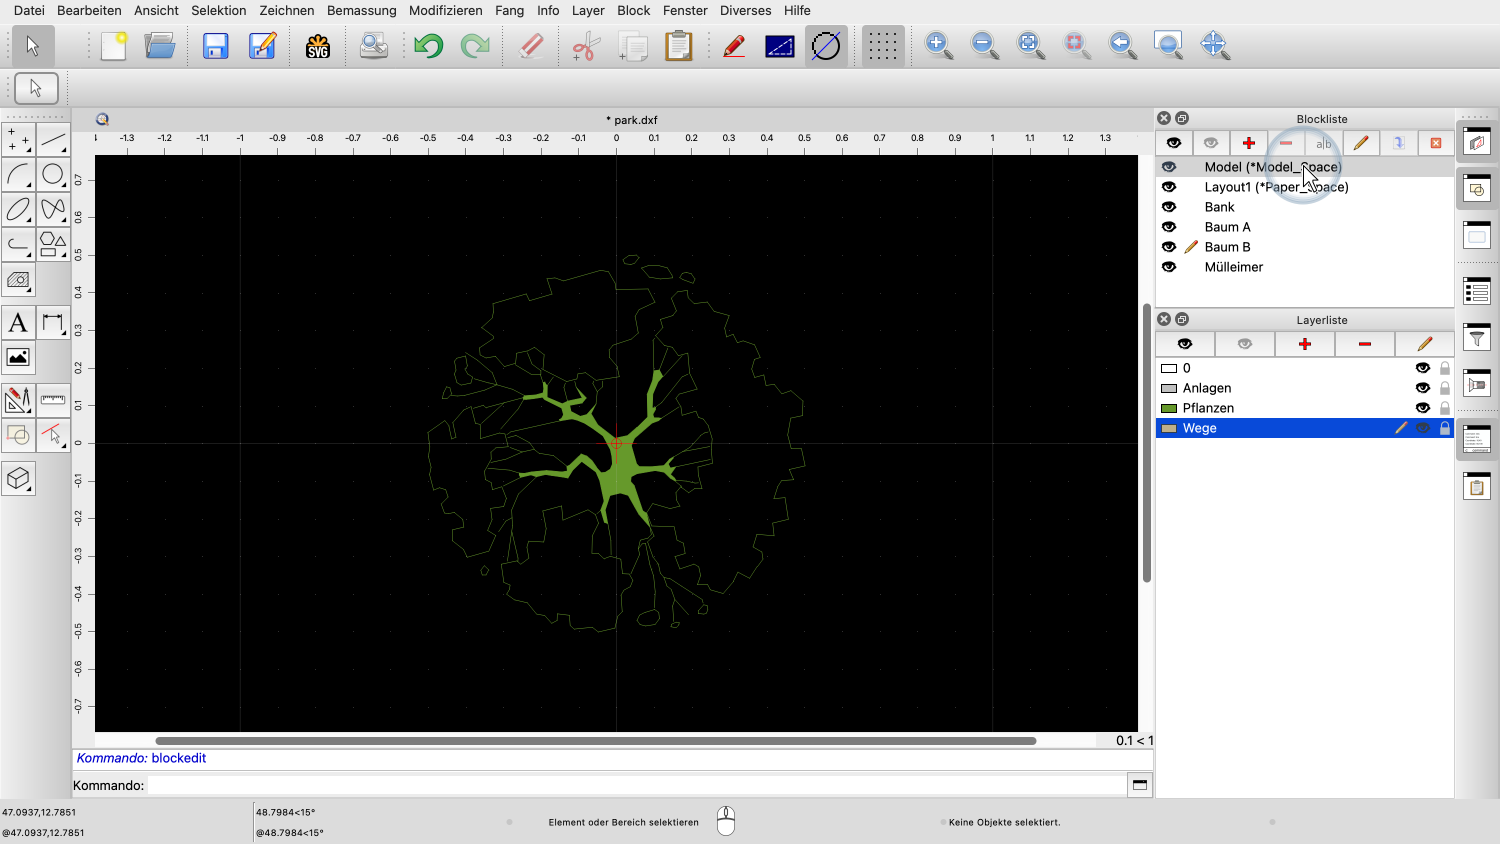Click the Paste clipboard icon

(x=678, y=46)
